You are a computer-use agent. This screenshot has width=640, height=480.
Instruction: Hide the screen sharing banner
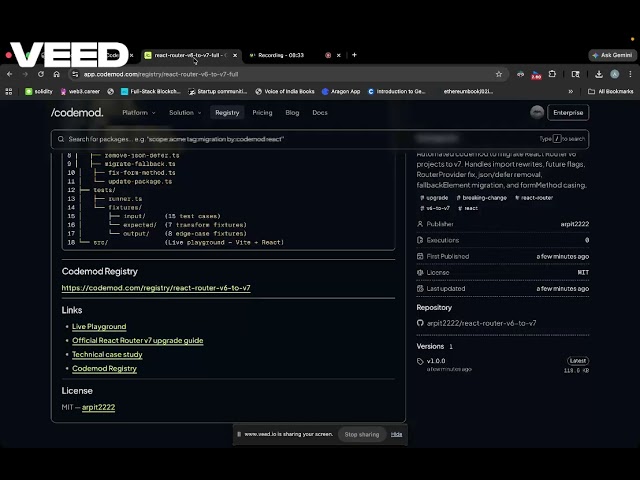(396, 434)
